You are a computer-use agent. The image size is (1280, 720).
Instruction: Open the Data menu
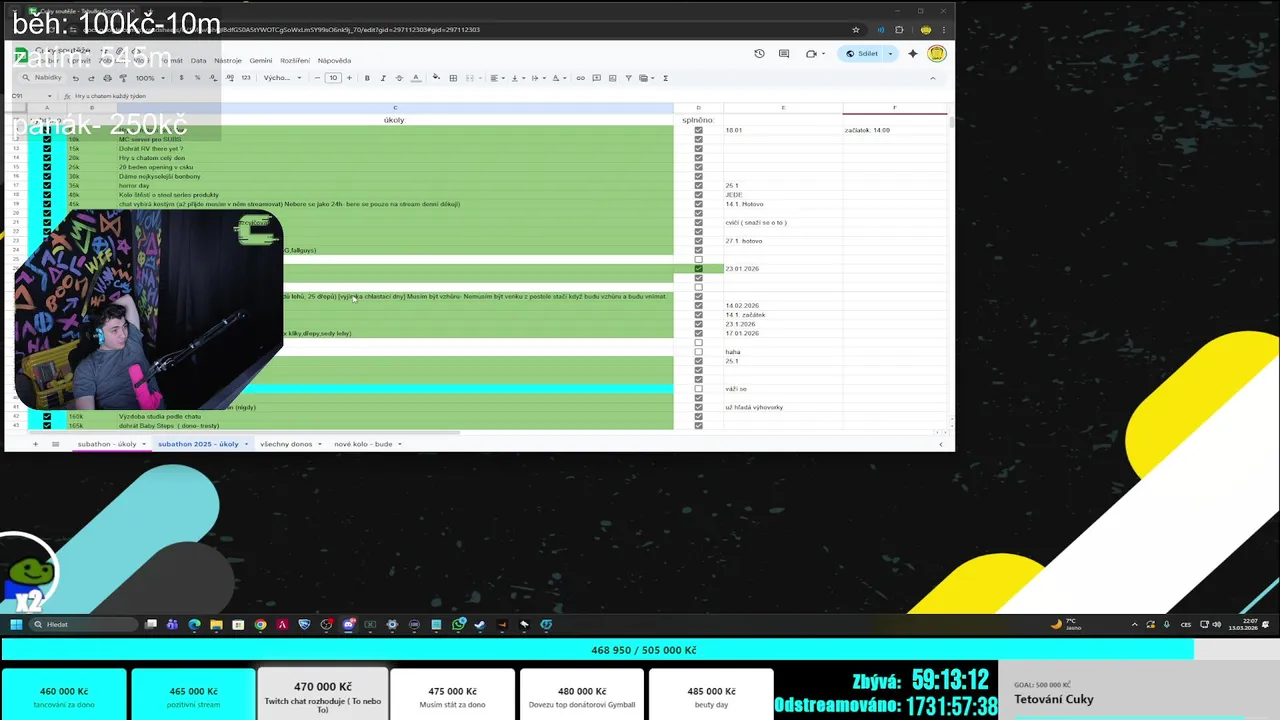tap(198, 61)
